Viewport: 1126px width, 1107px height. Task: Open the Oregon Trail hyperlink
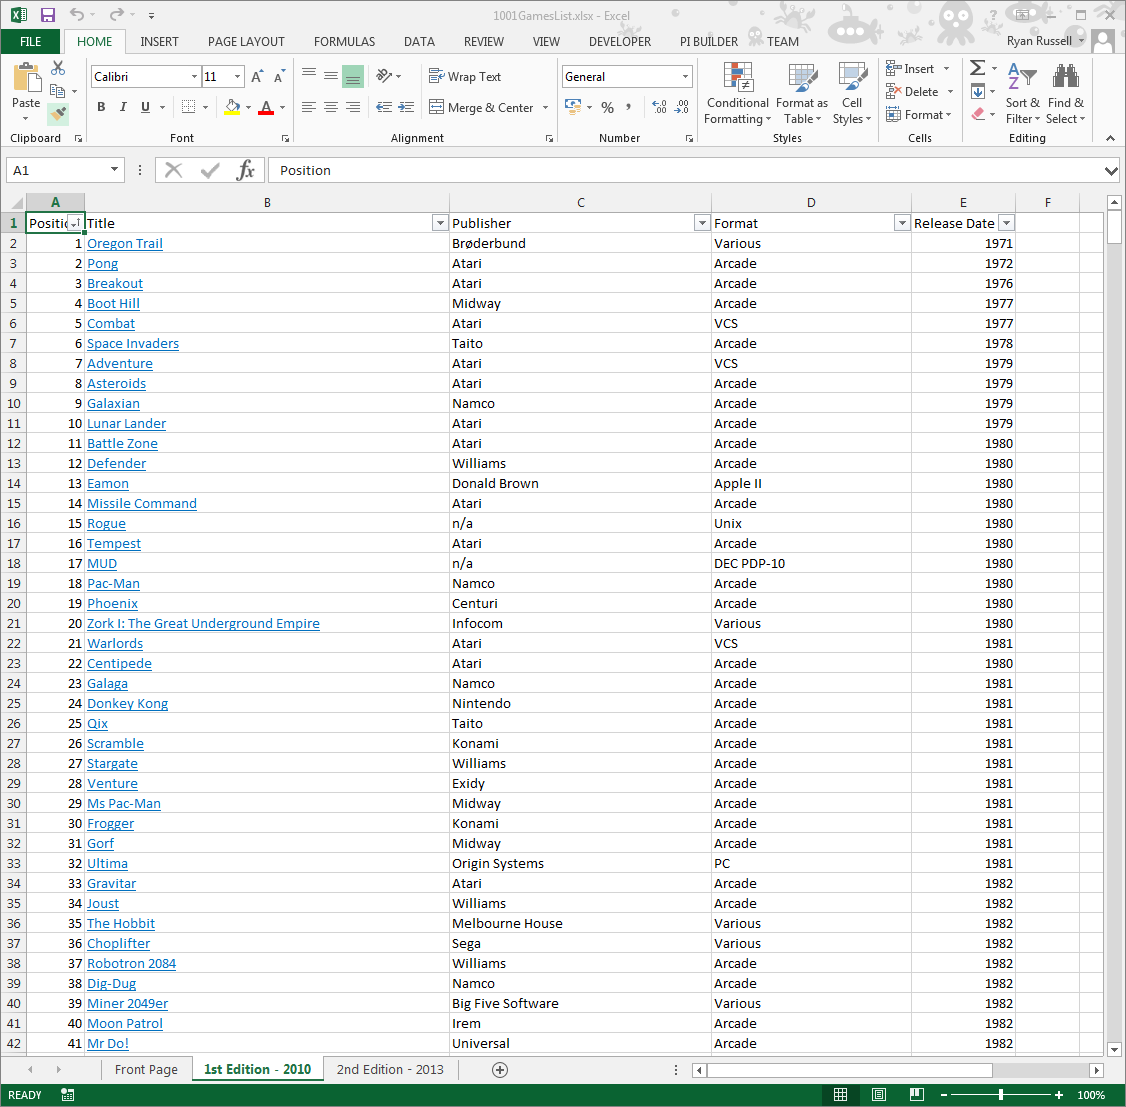pos(125,243)
